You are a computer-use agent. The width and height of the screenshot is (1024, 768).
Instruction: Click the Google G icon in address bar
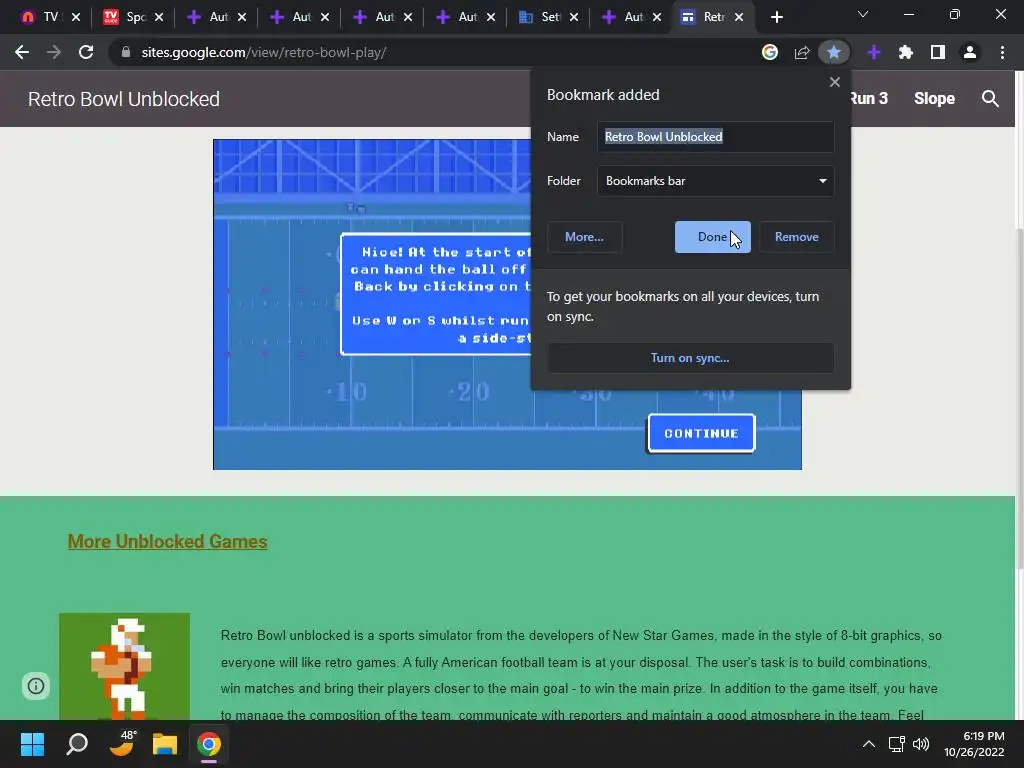[x=770, y=52]
